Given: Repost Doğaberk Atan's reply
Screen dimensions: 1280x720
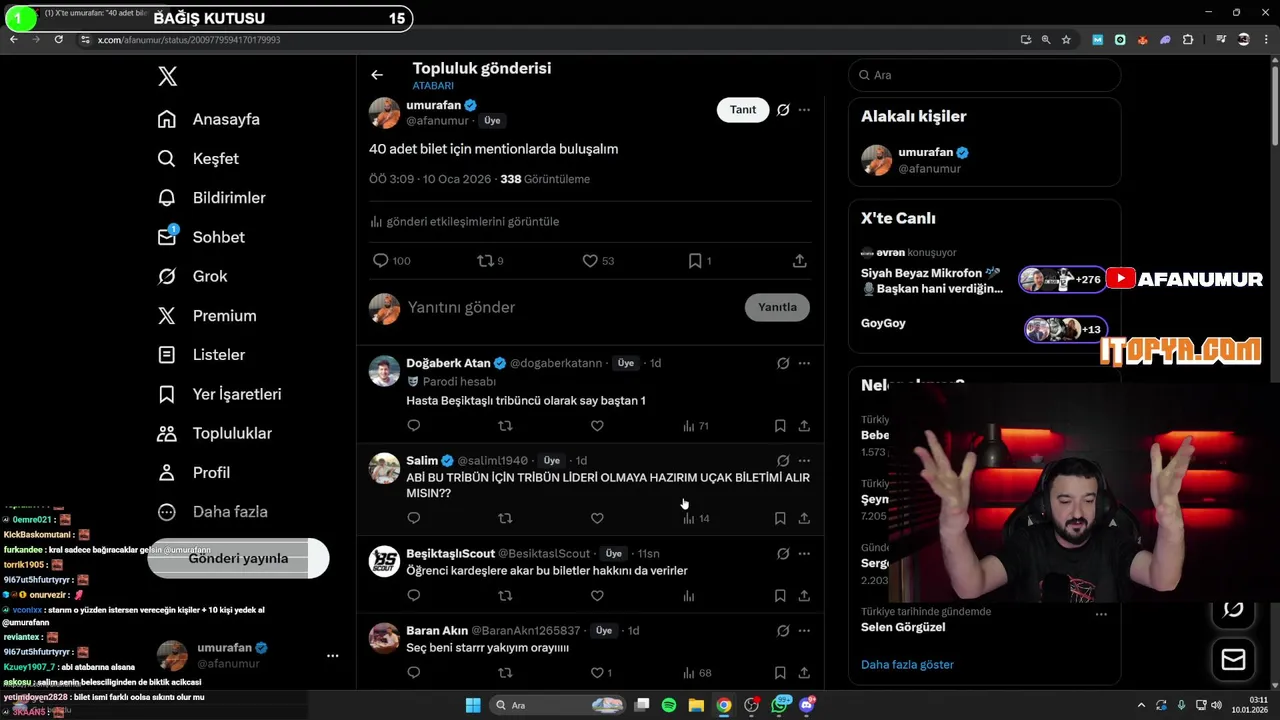Looking at the screenshot, I should click(x=505, y=426).
